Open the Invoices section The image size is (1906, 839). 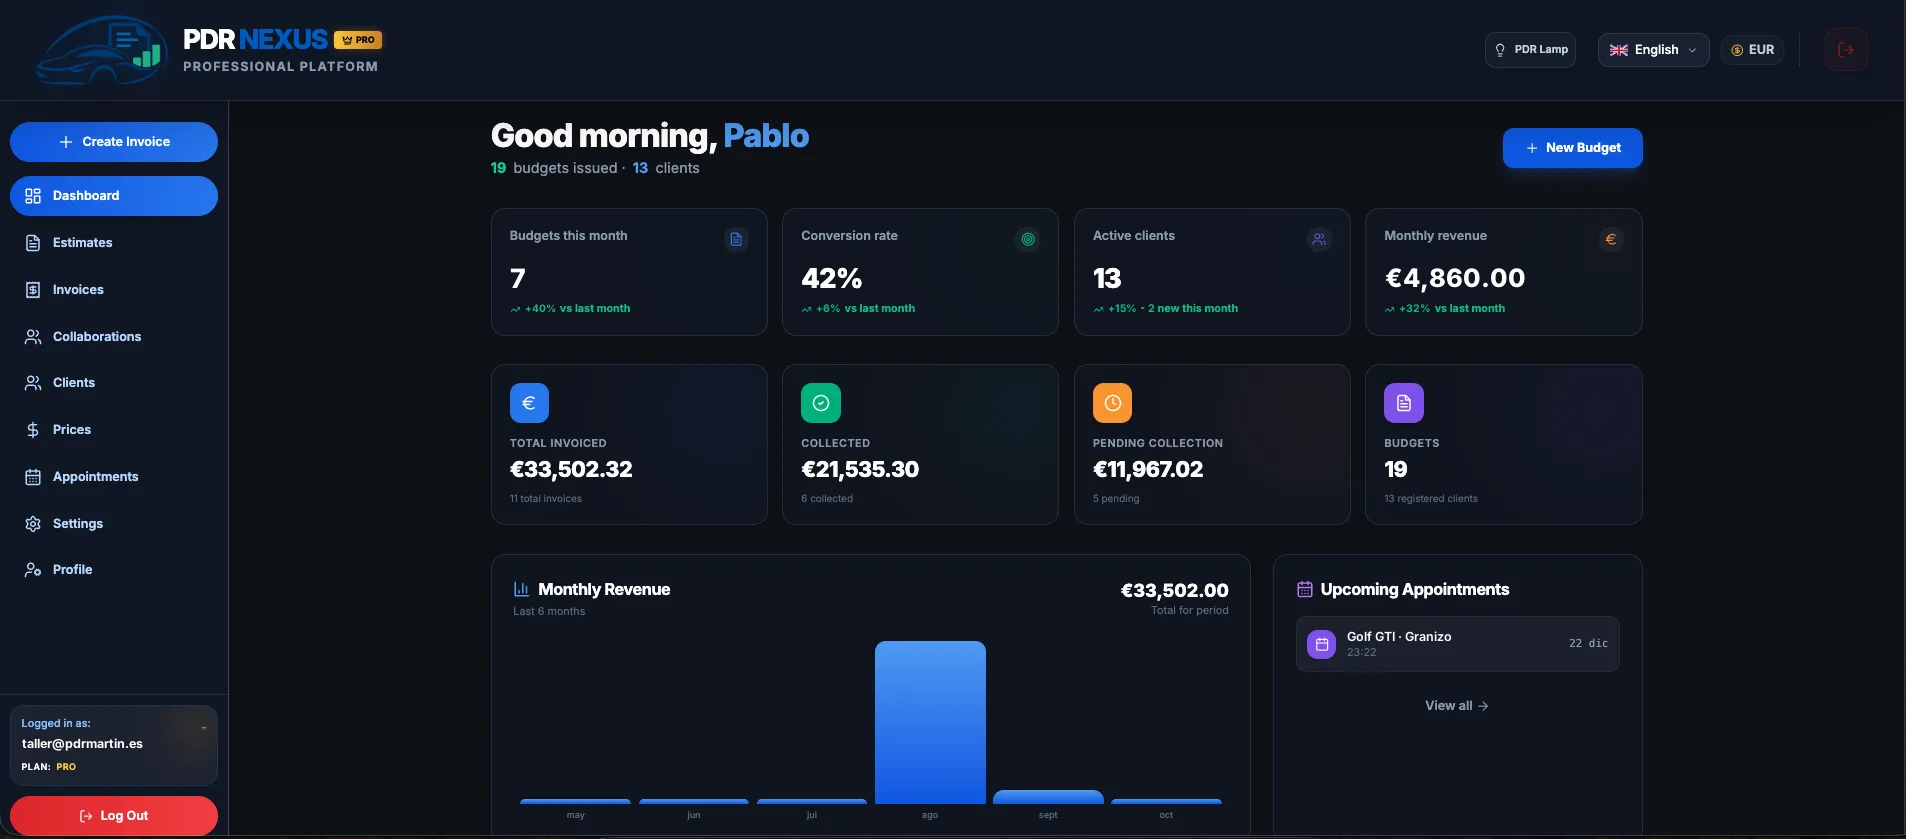114,290
